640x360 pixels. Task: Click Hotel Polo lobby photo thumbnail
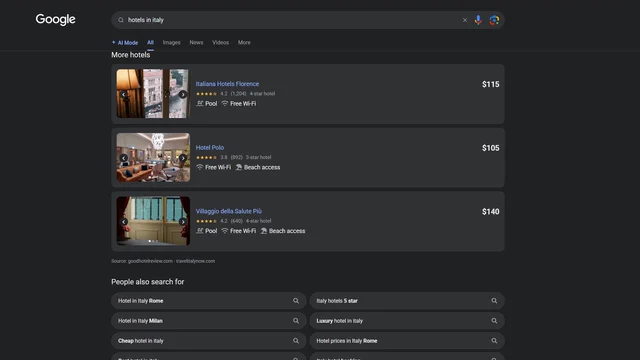point(153,157)
